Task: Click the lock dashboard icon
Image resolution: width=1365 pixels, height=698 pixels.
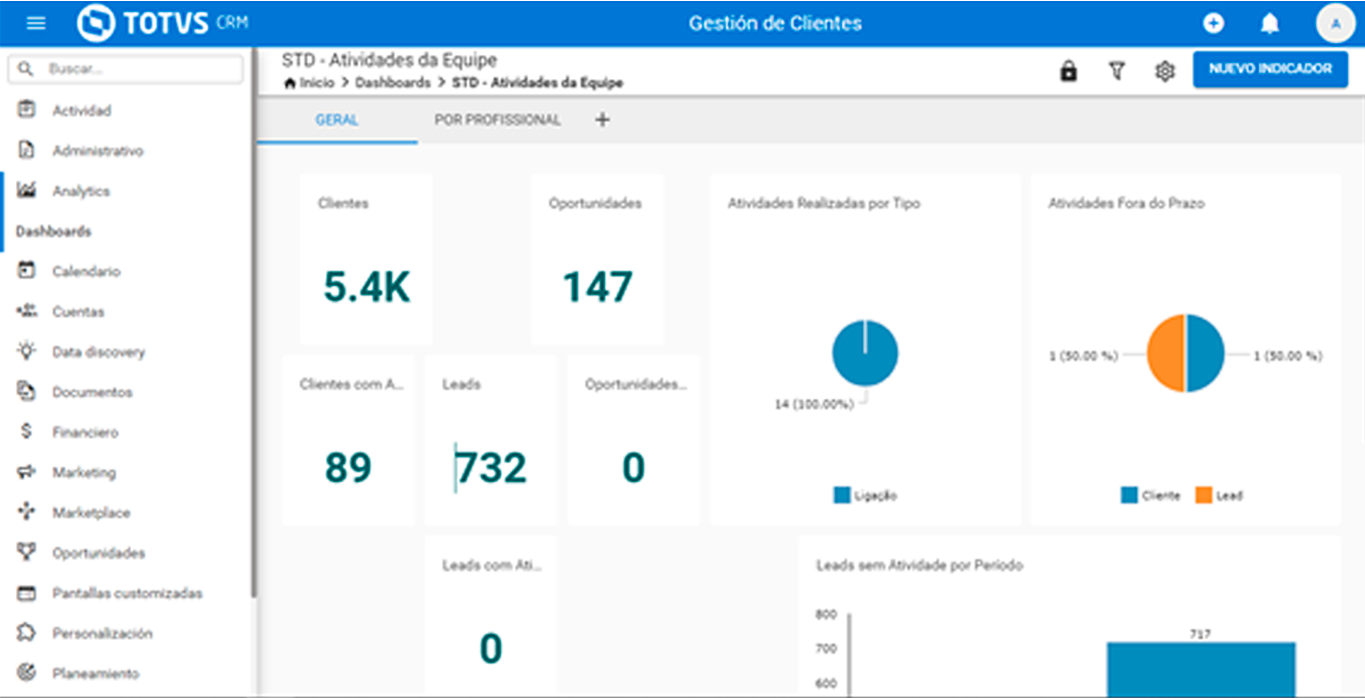Action: click(1068, 71)
